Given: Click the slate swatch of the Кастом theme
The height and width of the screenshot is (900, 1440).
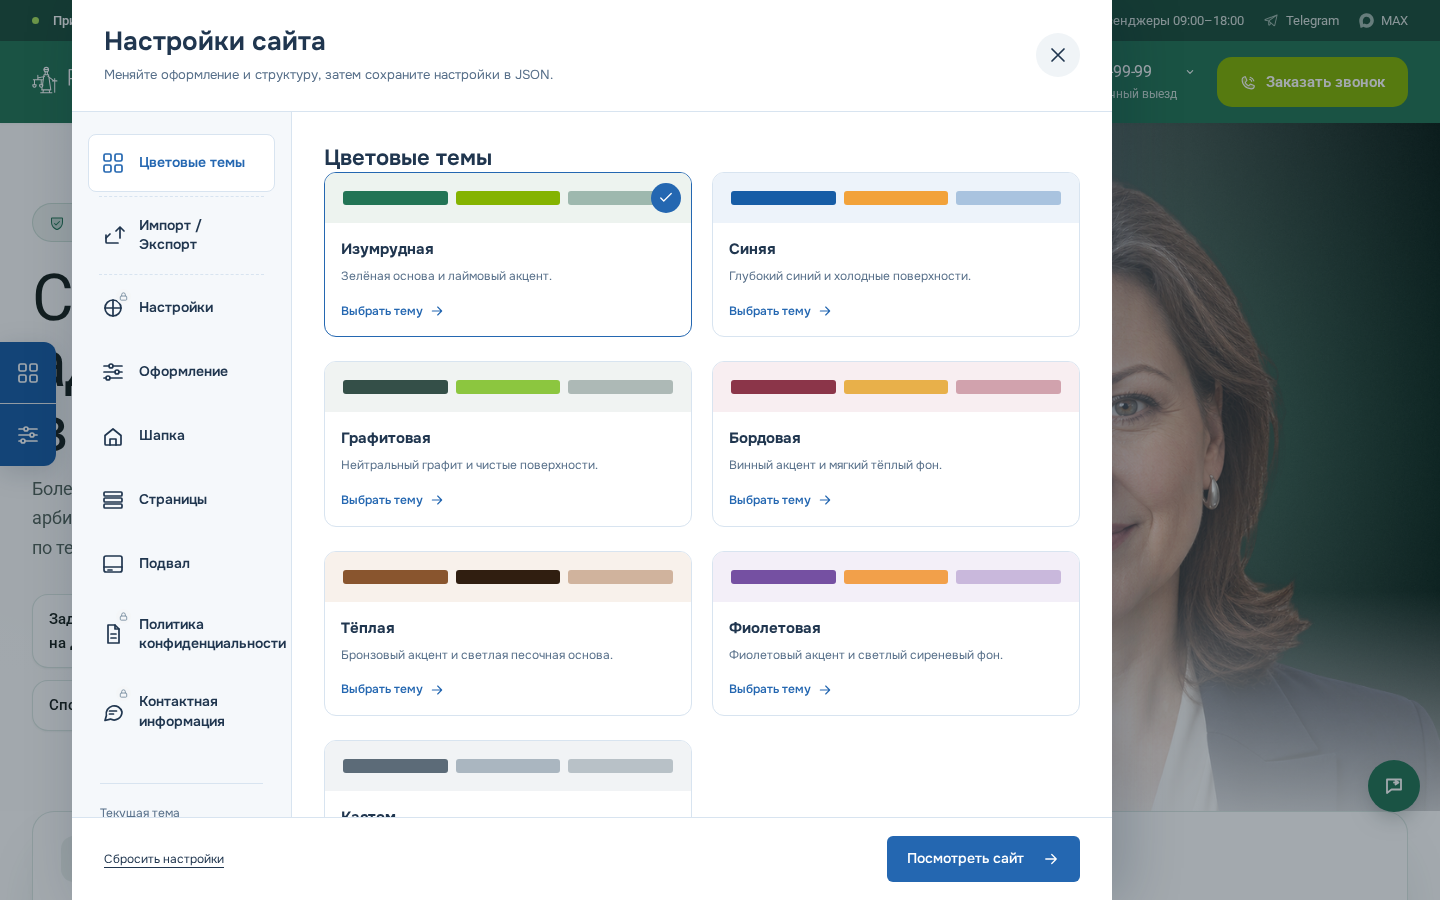Looking at the screenshot, I should pos(395,766).
